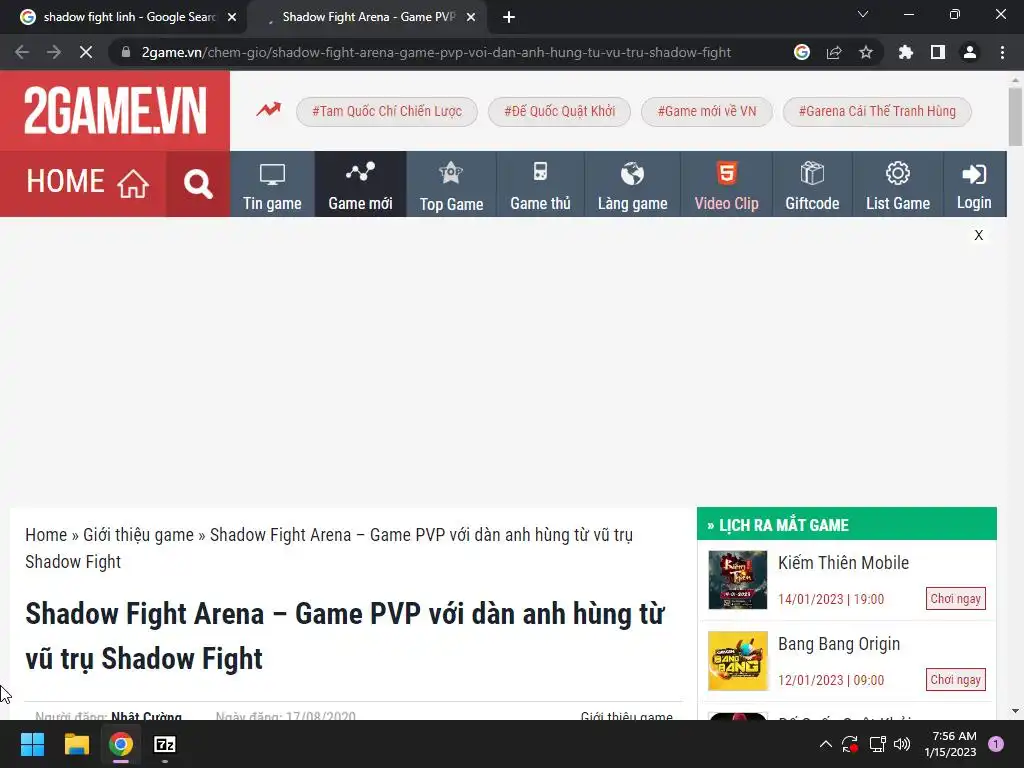This screenshot has width=1024, height=768.
Task: Open tab search chevron dropdown
Action: tap(863, 14)
